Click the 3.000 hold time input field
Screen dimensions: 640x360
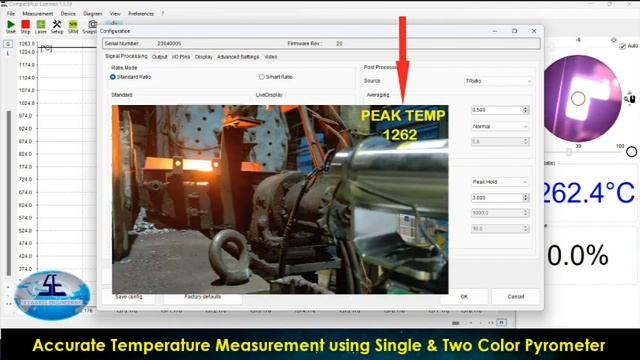click(x=497, y=198)
